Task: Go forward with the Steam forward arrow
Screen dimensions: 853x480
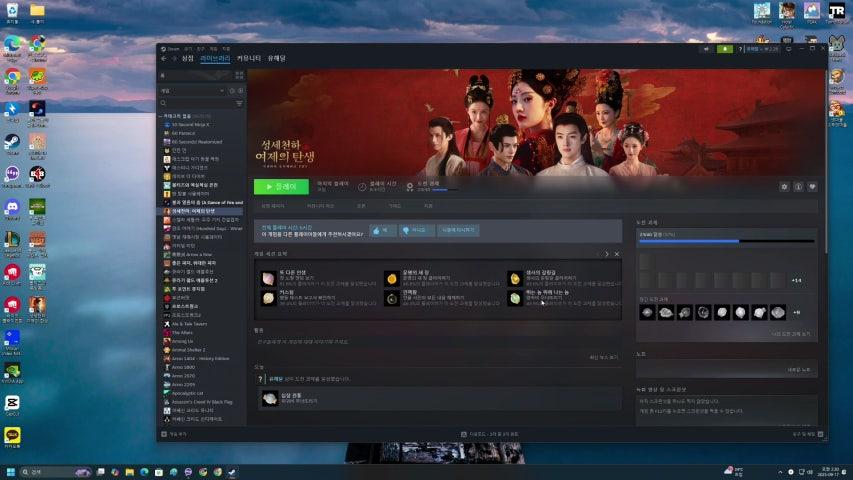Action: tap(174, 58)
